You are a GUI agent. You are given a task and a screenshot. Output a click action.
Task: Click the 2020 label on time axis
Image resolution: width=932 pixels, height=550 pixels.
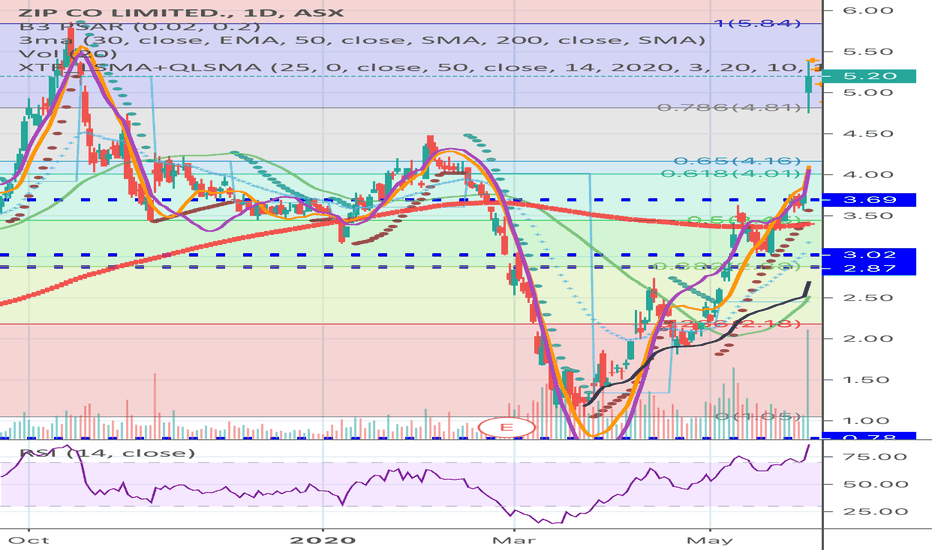322,540
